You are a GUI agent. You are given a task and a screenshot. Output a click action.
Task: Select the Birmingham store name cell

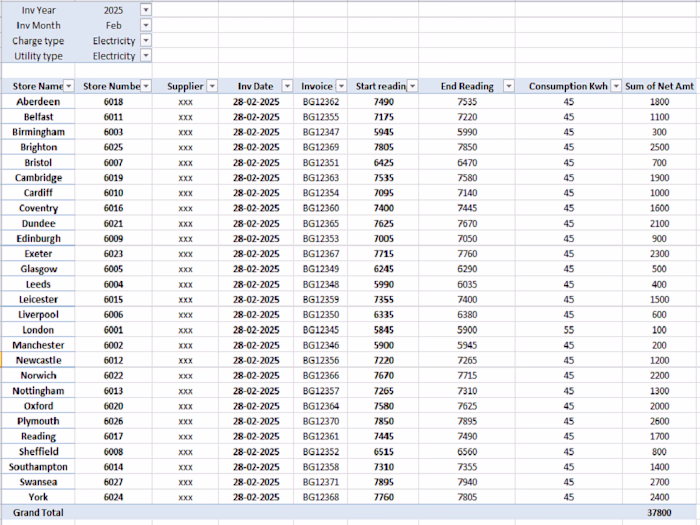coord(38,132)
